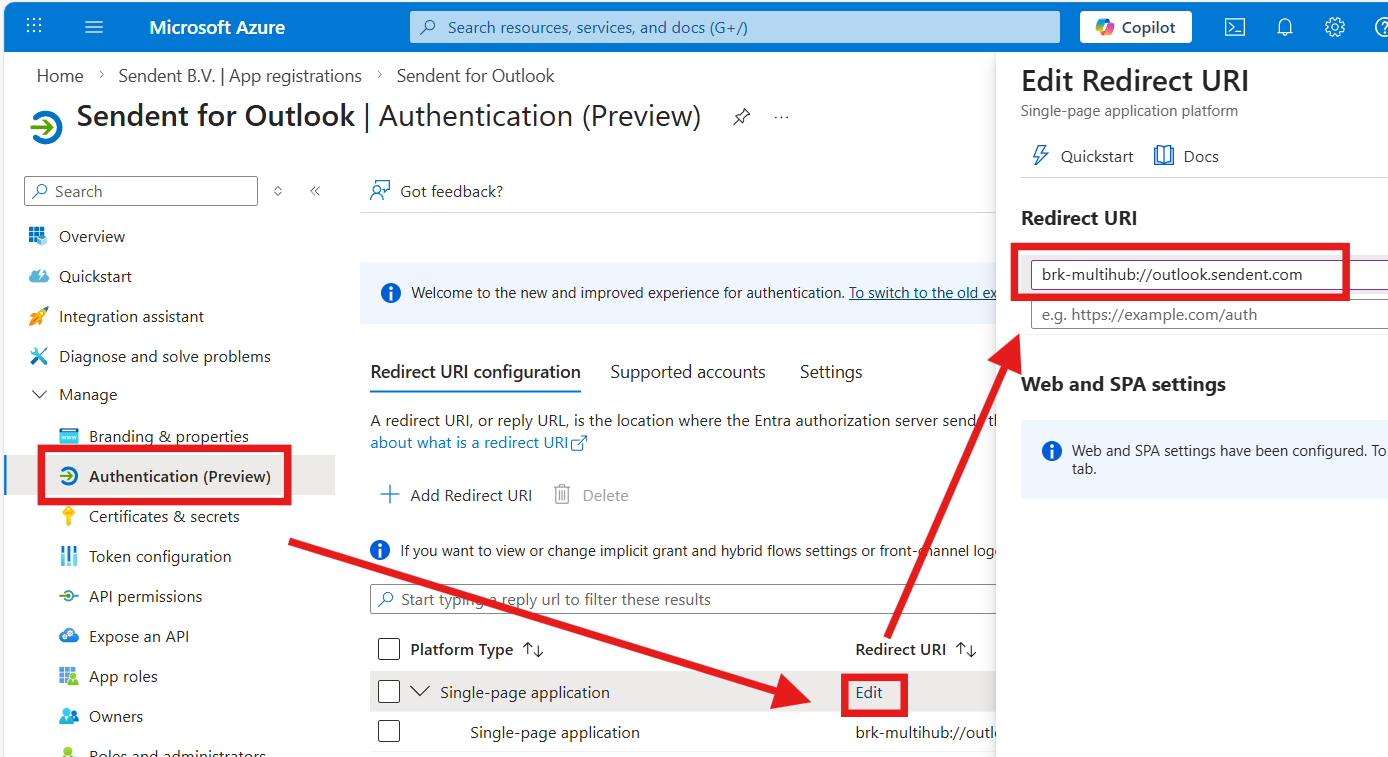
Task: Switch to the Redirect URI configuration tab
Action: pos(475,372)
